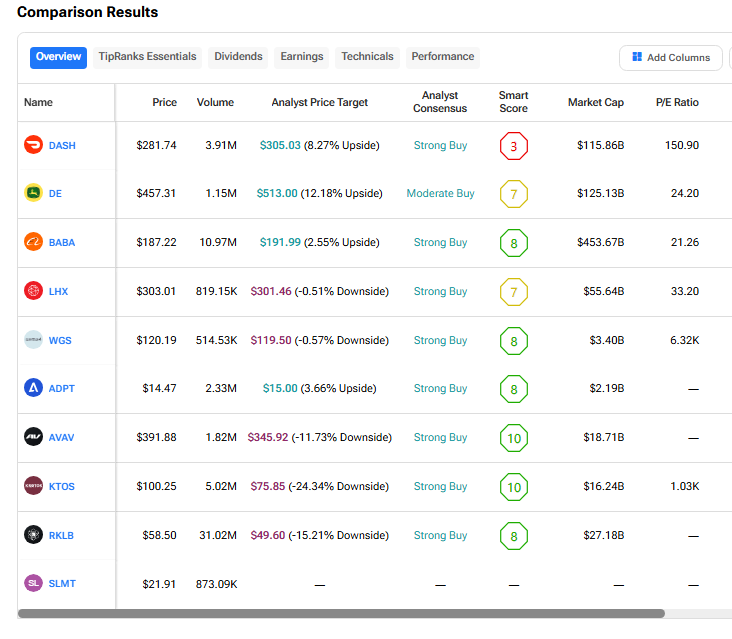Click the John Deere (DE) logo icon
The width and height of the screenshot is (732, 639).
click(x=34, y=194)
